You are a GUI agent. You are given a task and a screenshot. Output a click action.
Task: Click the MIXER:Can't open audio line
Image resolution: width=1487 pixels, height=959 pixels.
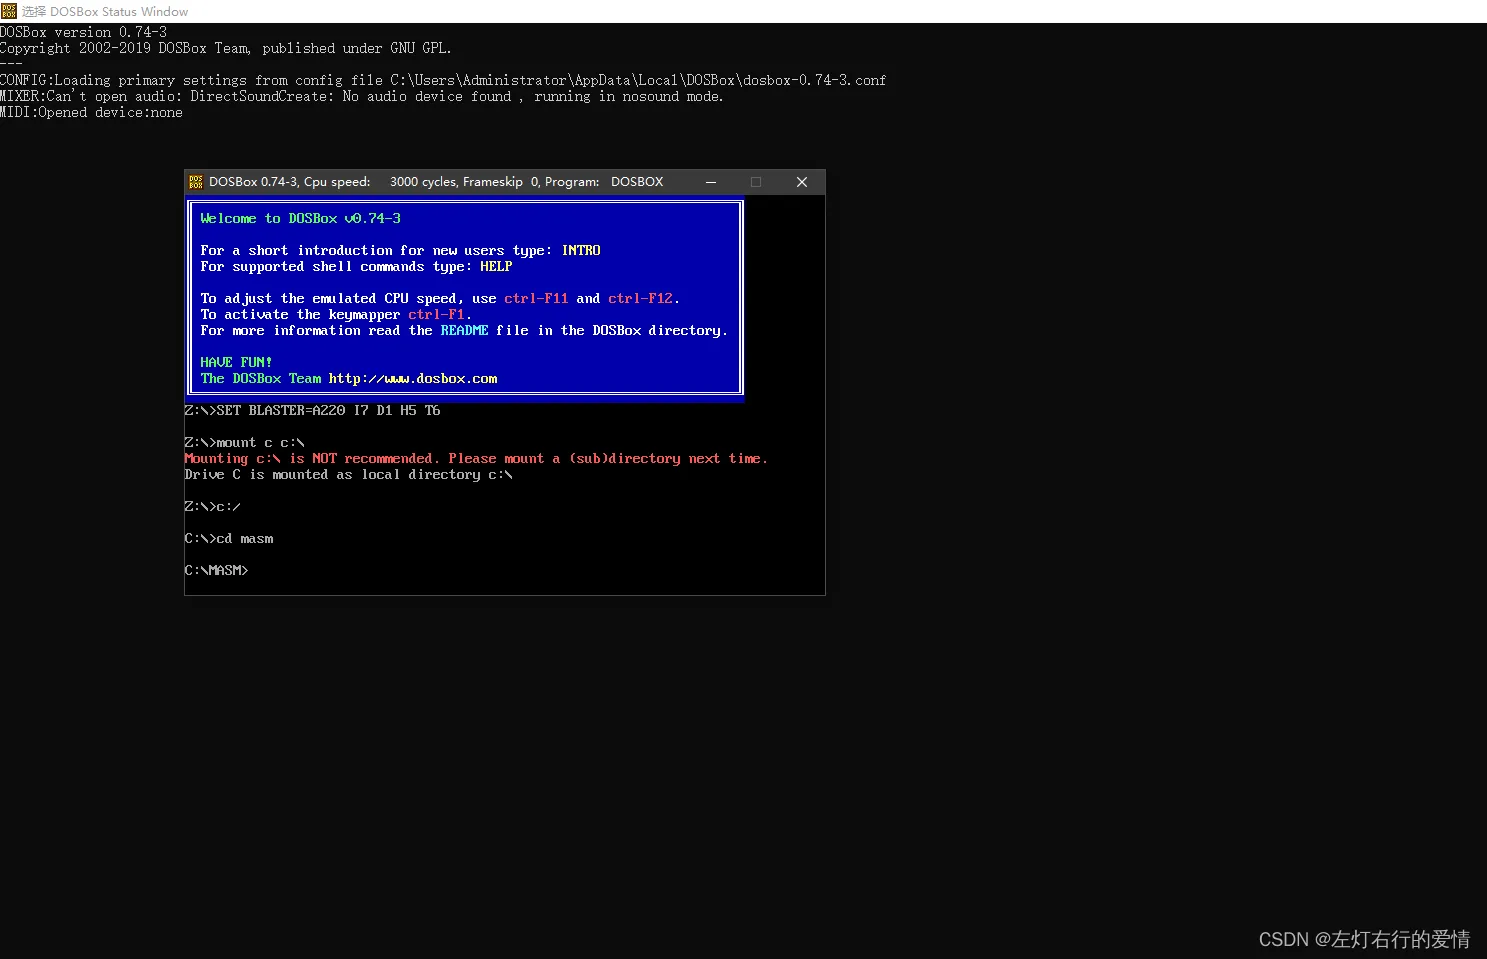point(362,96)
